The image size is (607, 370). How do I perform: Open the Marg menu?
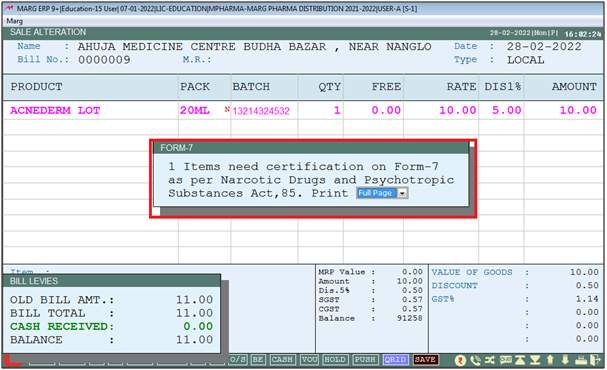[15, 21]
